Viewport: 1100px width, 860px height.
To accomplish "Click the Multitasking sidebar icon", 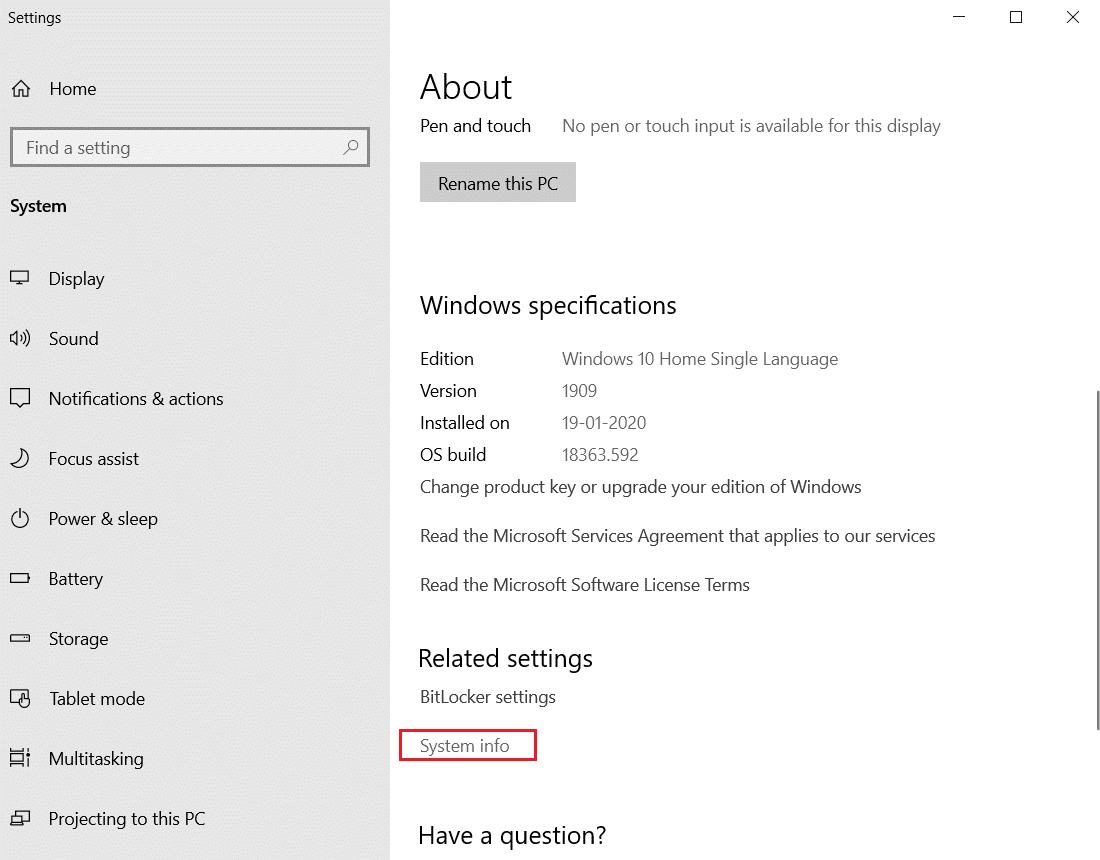I will tap(21, 758).
